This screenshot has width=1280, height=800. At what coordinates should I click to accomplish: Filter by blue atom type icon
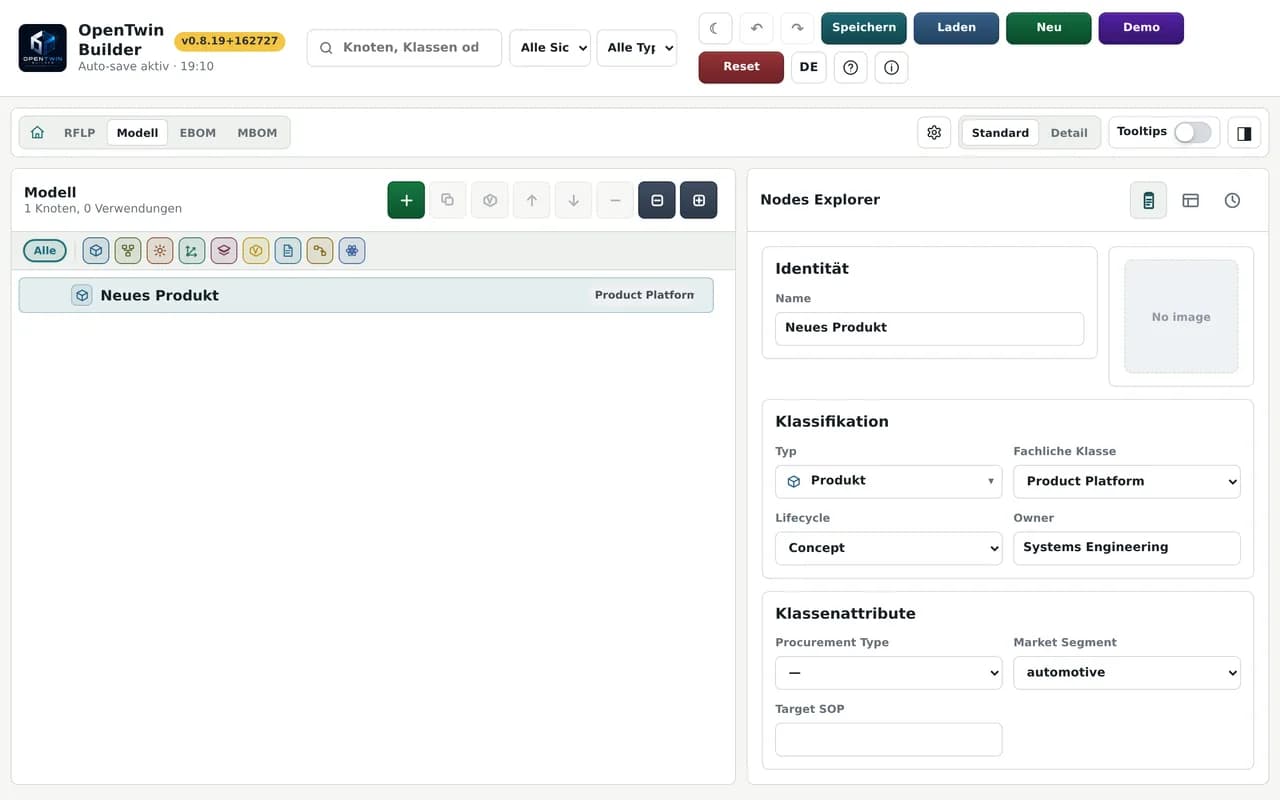[352, 251]
